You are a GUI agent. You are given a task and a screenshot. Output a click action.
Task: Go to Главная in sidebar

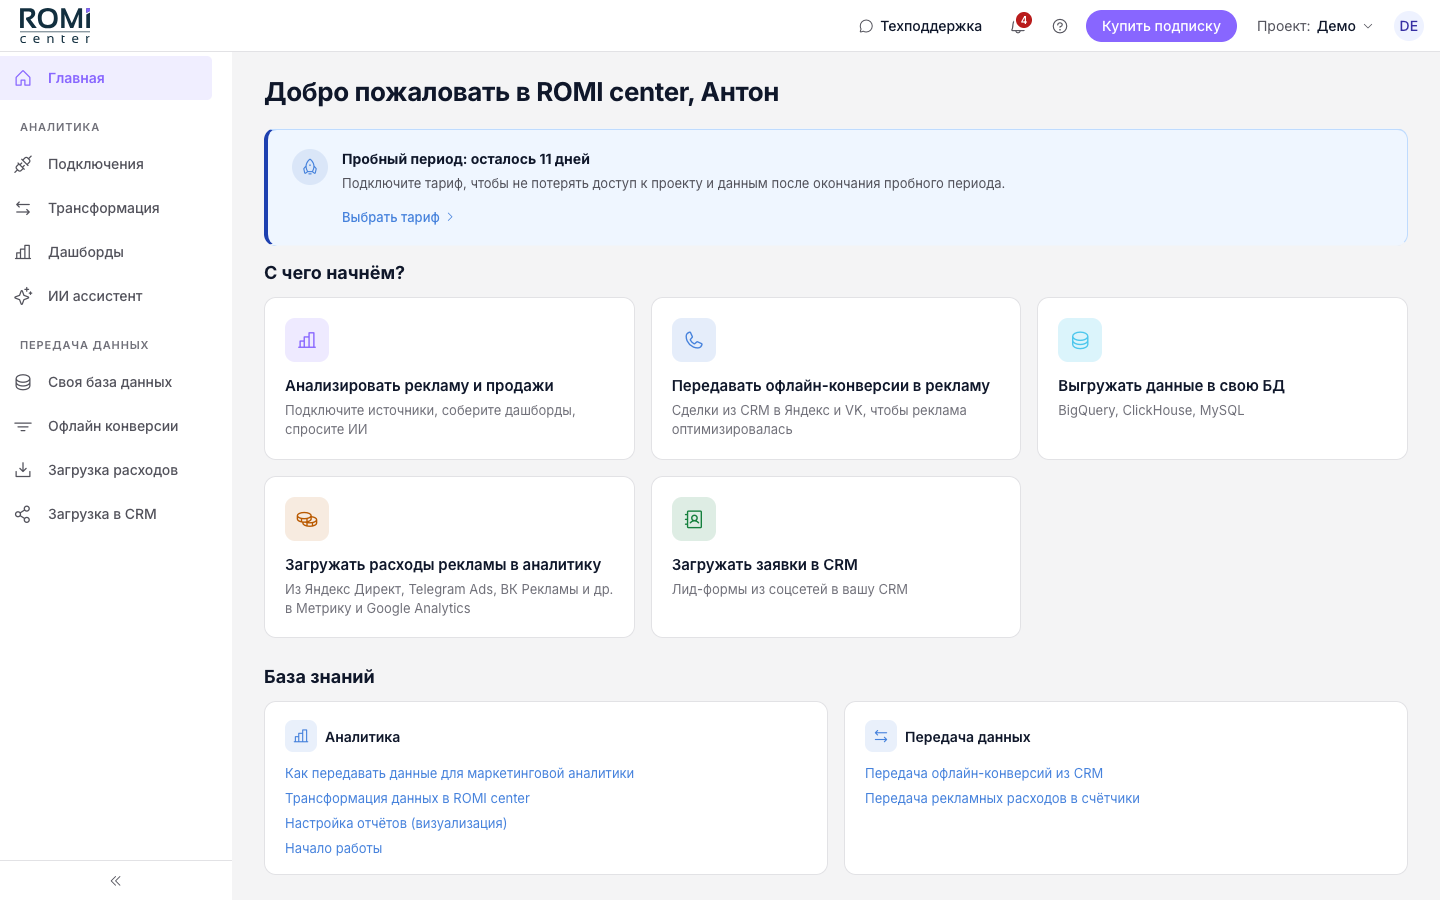[x=106, y=78]
